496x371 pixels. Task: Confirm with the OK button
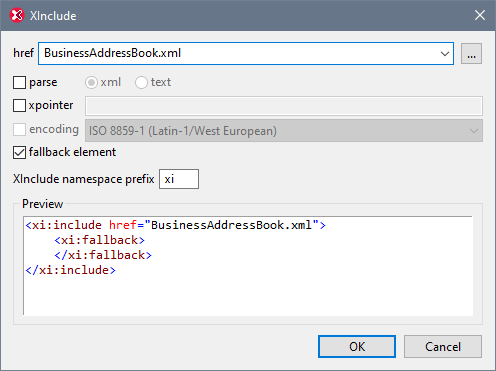(x=357, y=347)
